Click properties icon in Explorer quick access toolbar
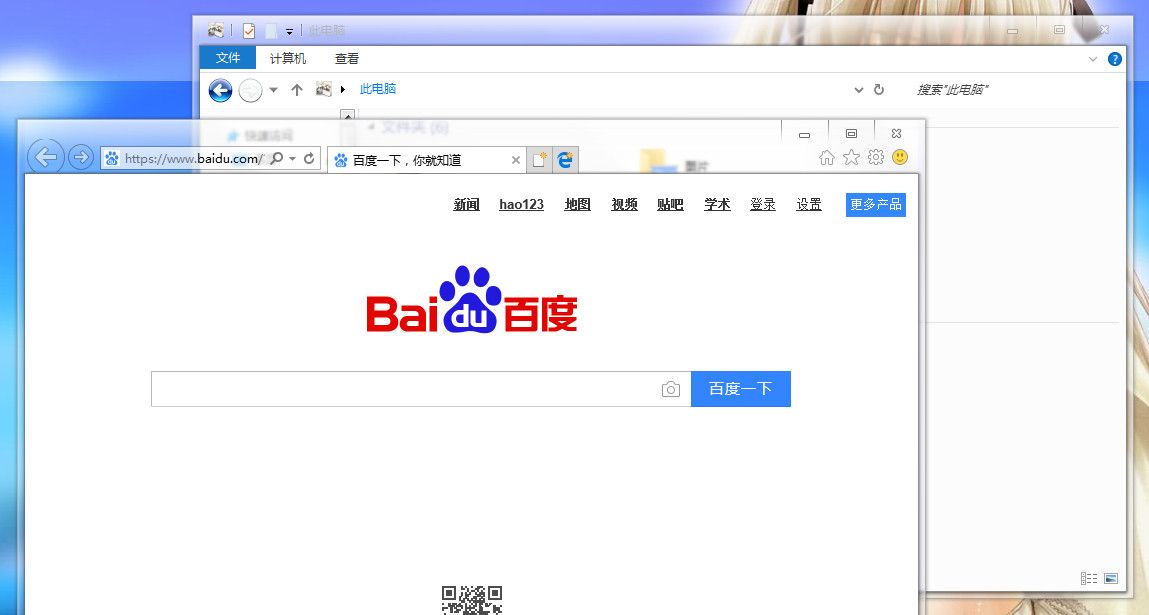This screenshot has height=615, width=1149. [249, 31]
